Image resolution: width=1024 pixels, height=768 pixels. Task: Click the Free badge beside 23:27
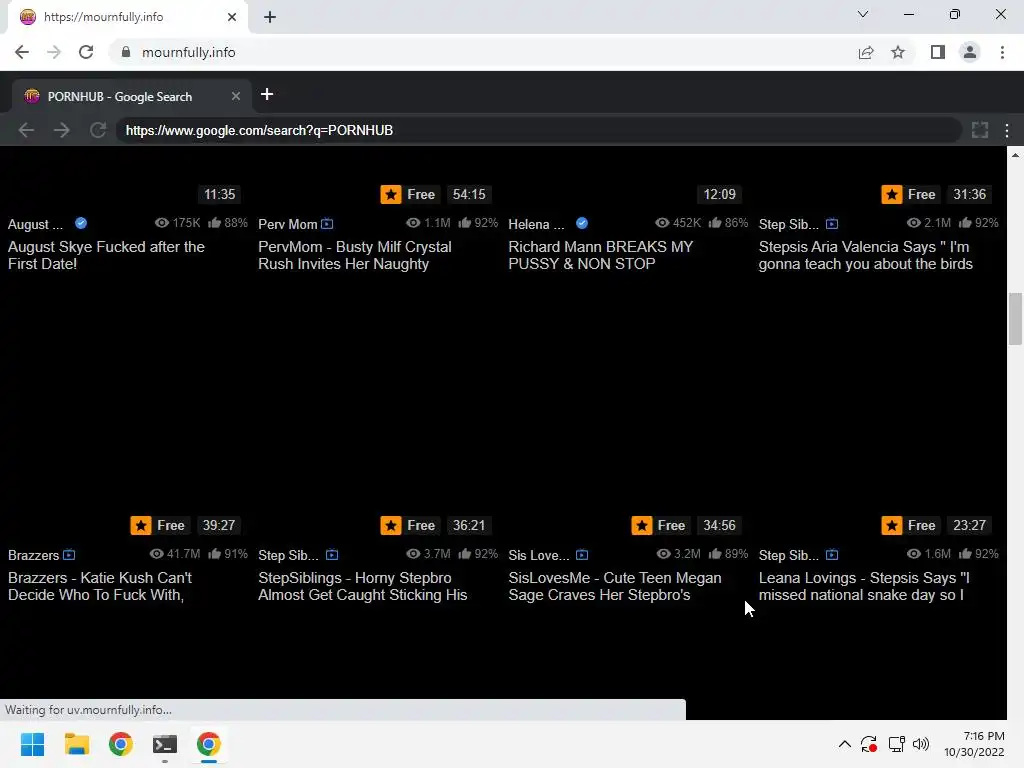pos(910,526)
